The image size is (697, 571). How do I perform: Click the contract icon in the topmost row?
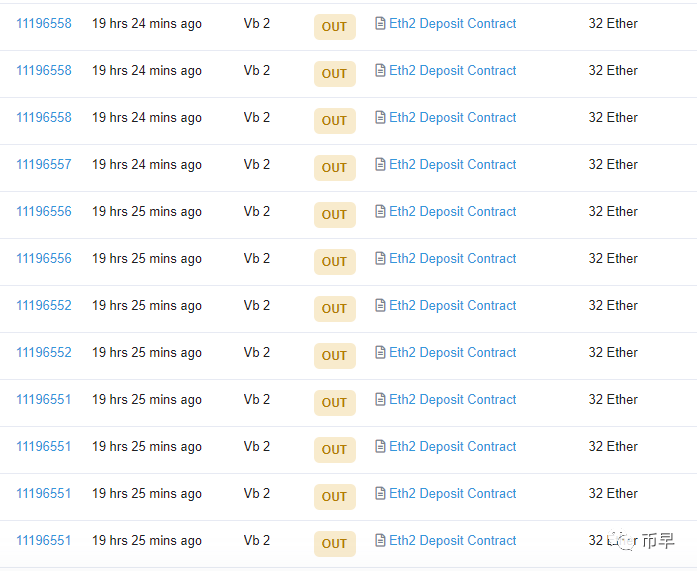point(380,24)
